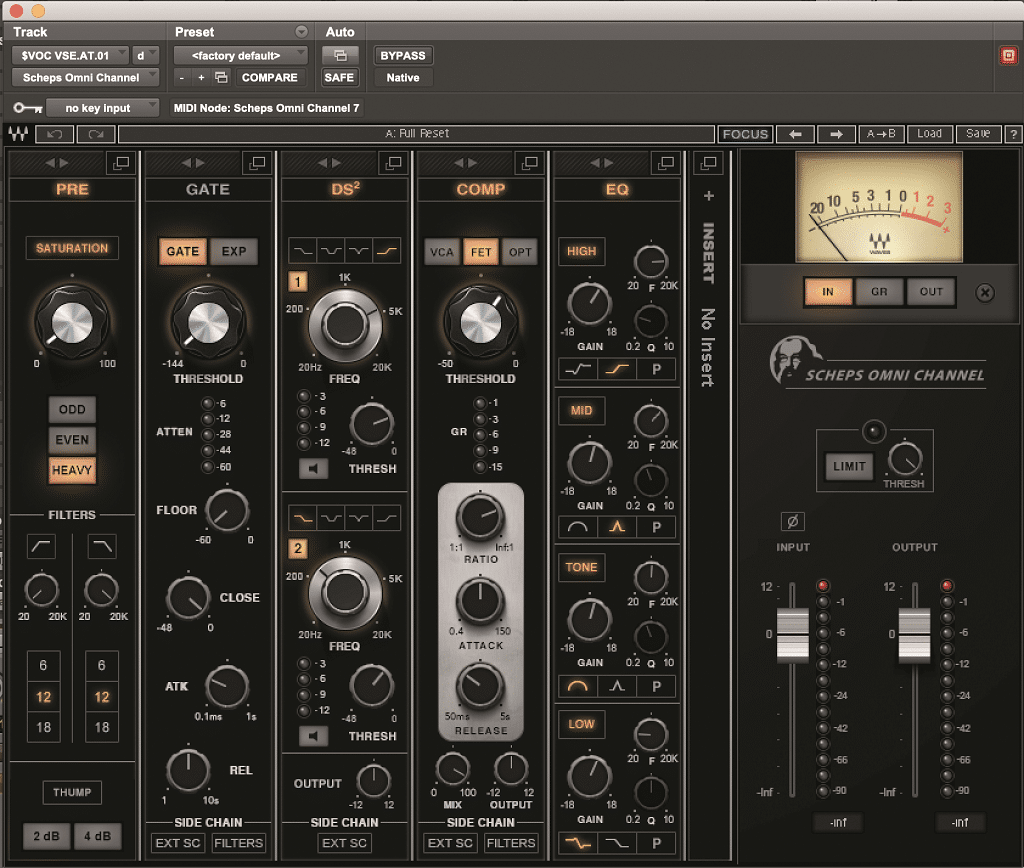The height and width of the screenshot is (868, 1024).
Task: Click the previous preset left arrow
Action: coord(795,134)
